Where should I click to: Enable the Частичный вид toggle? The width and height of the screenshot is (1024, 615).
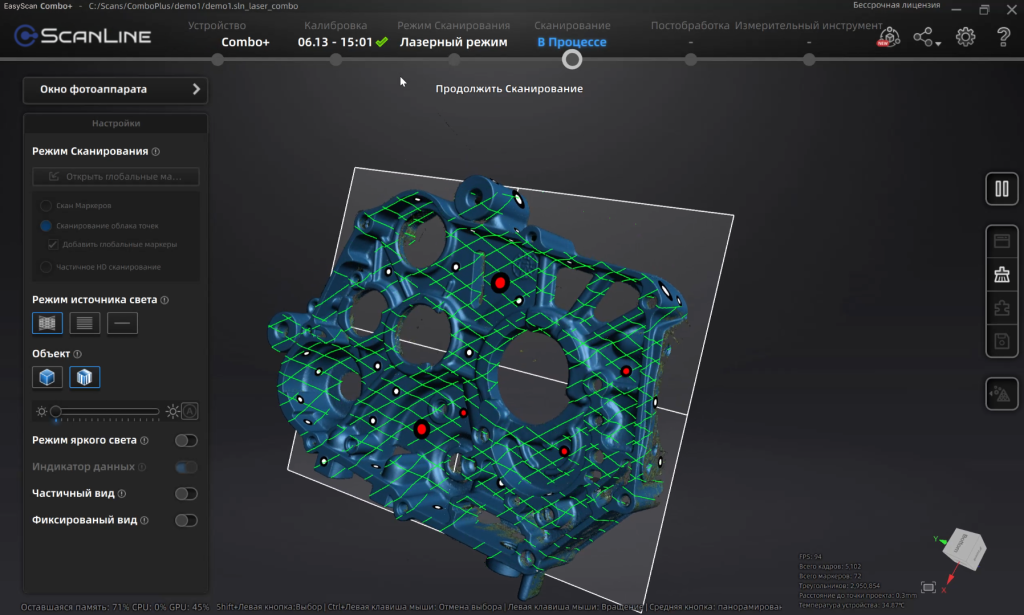[x=186, y=493]
